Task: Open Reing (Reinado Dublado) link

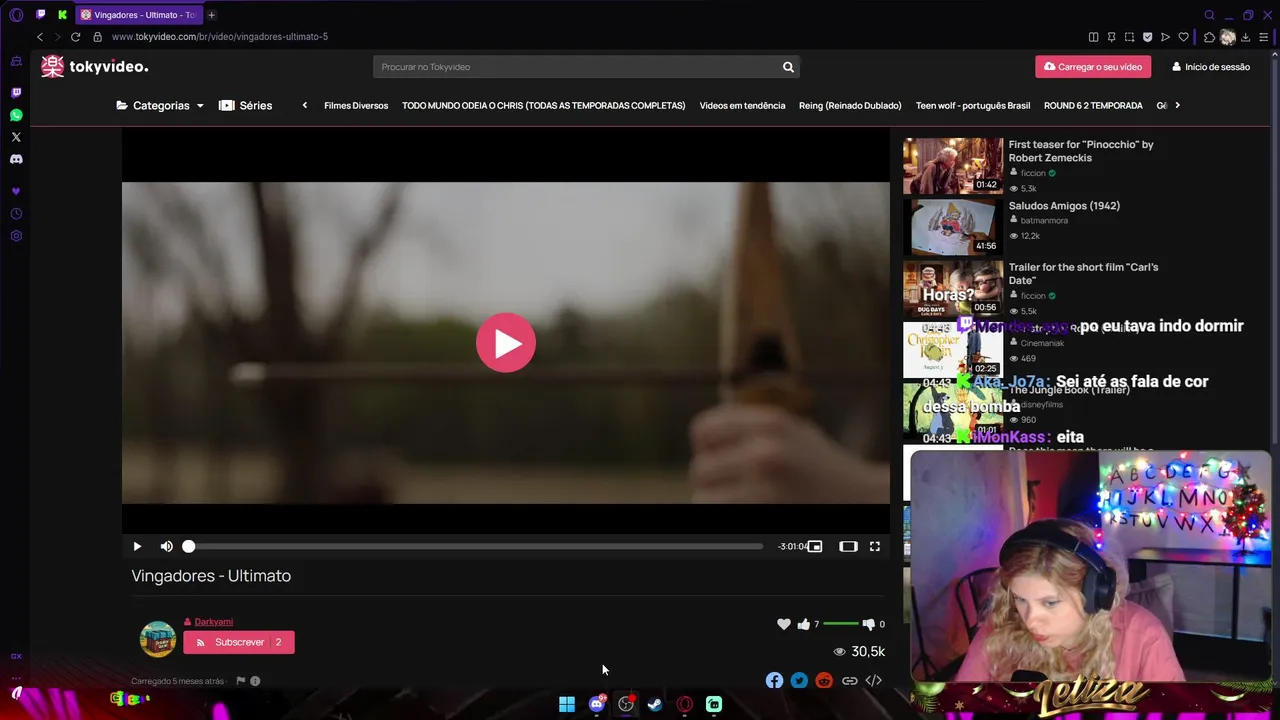Action: tap(850, 105)
